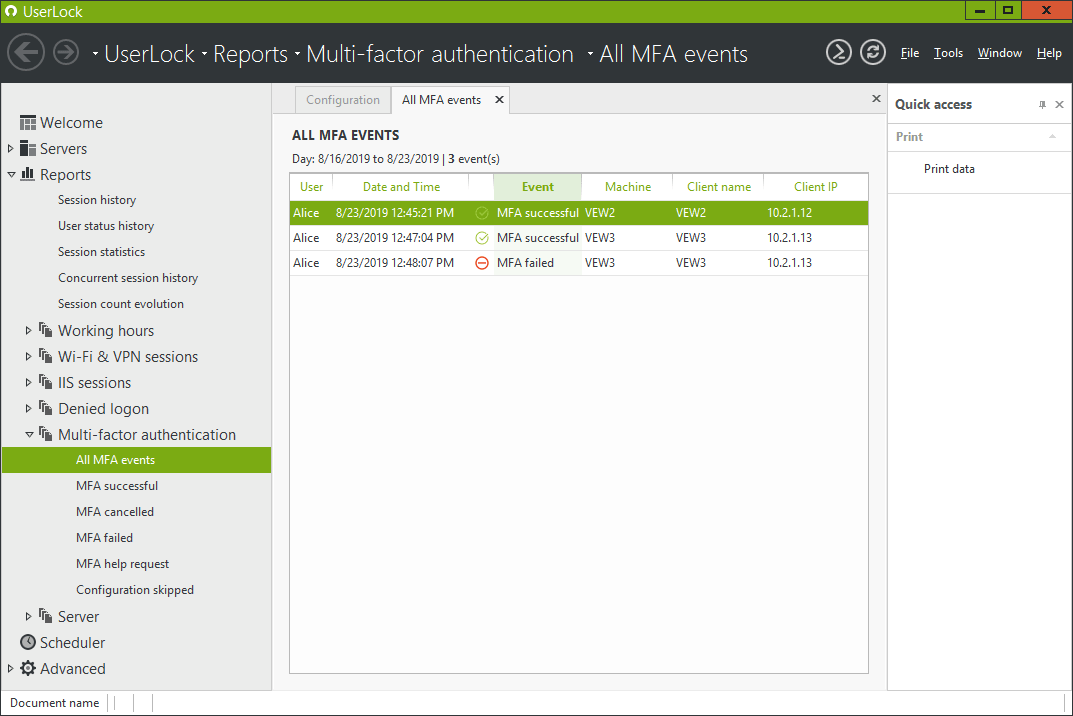Sort by the Date and Time column
This screenshot has width=1073, height=716.
click(x=401, y=187)
